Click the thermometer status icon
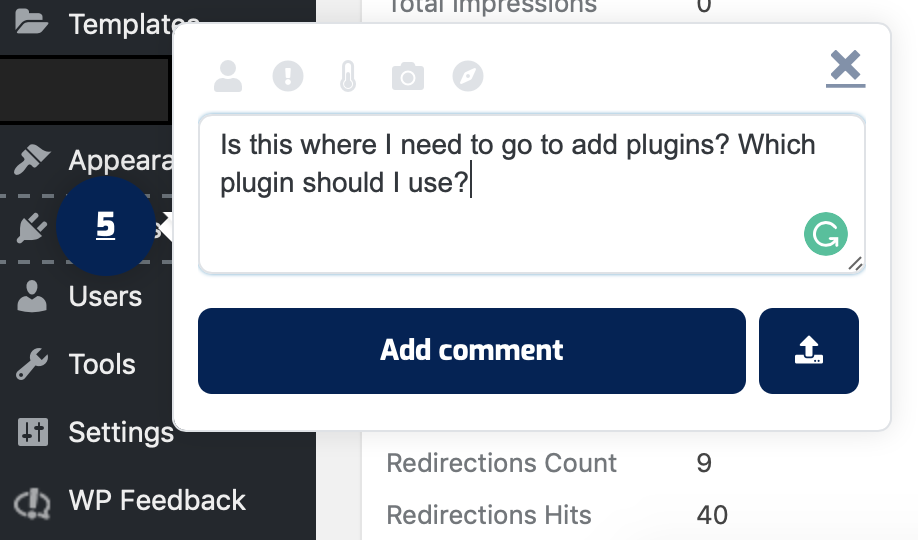Viewport: 918px width, 540px height. (x=348, y=76)
